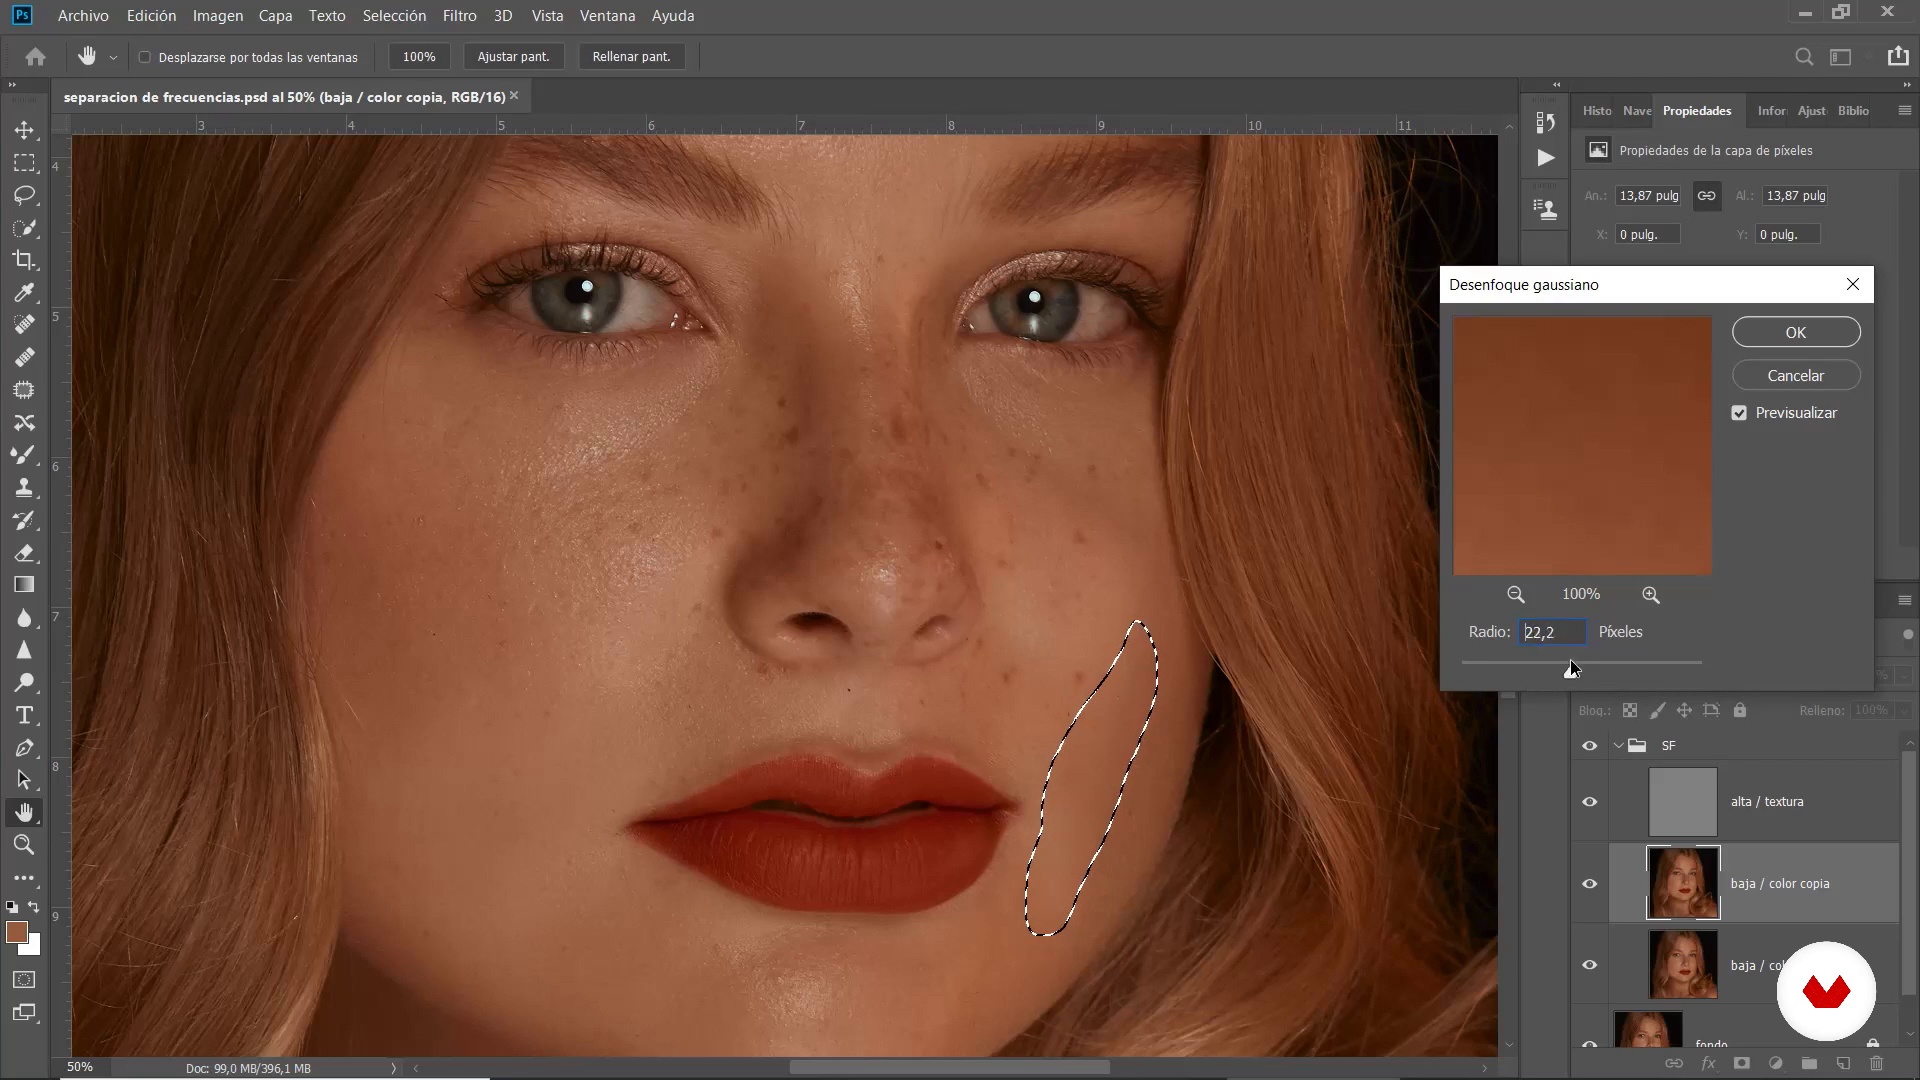Hide the baja / color copia layer
1920x1080 pixels.
[x=1589, y=884]
